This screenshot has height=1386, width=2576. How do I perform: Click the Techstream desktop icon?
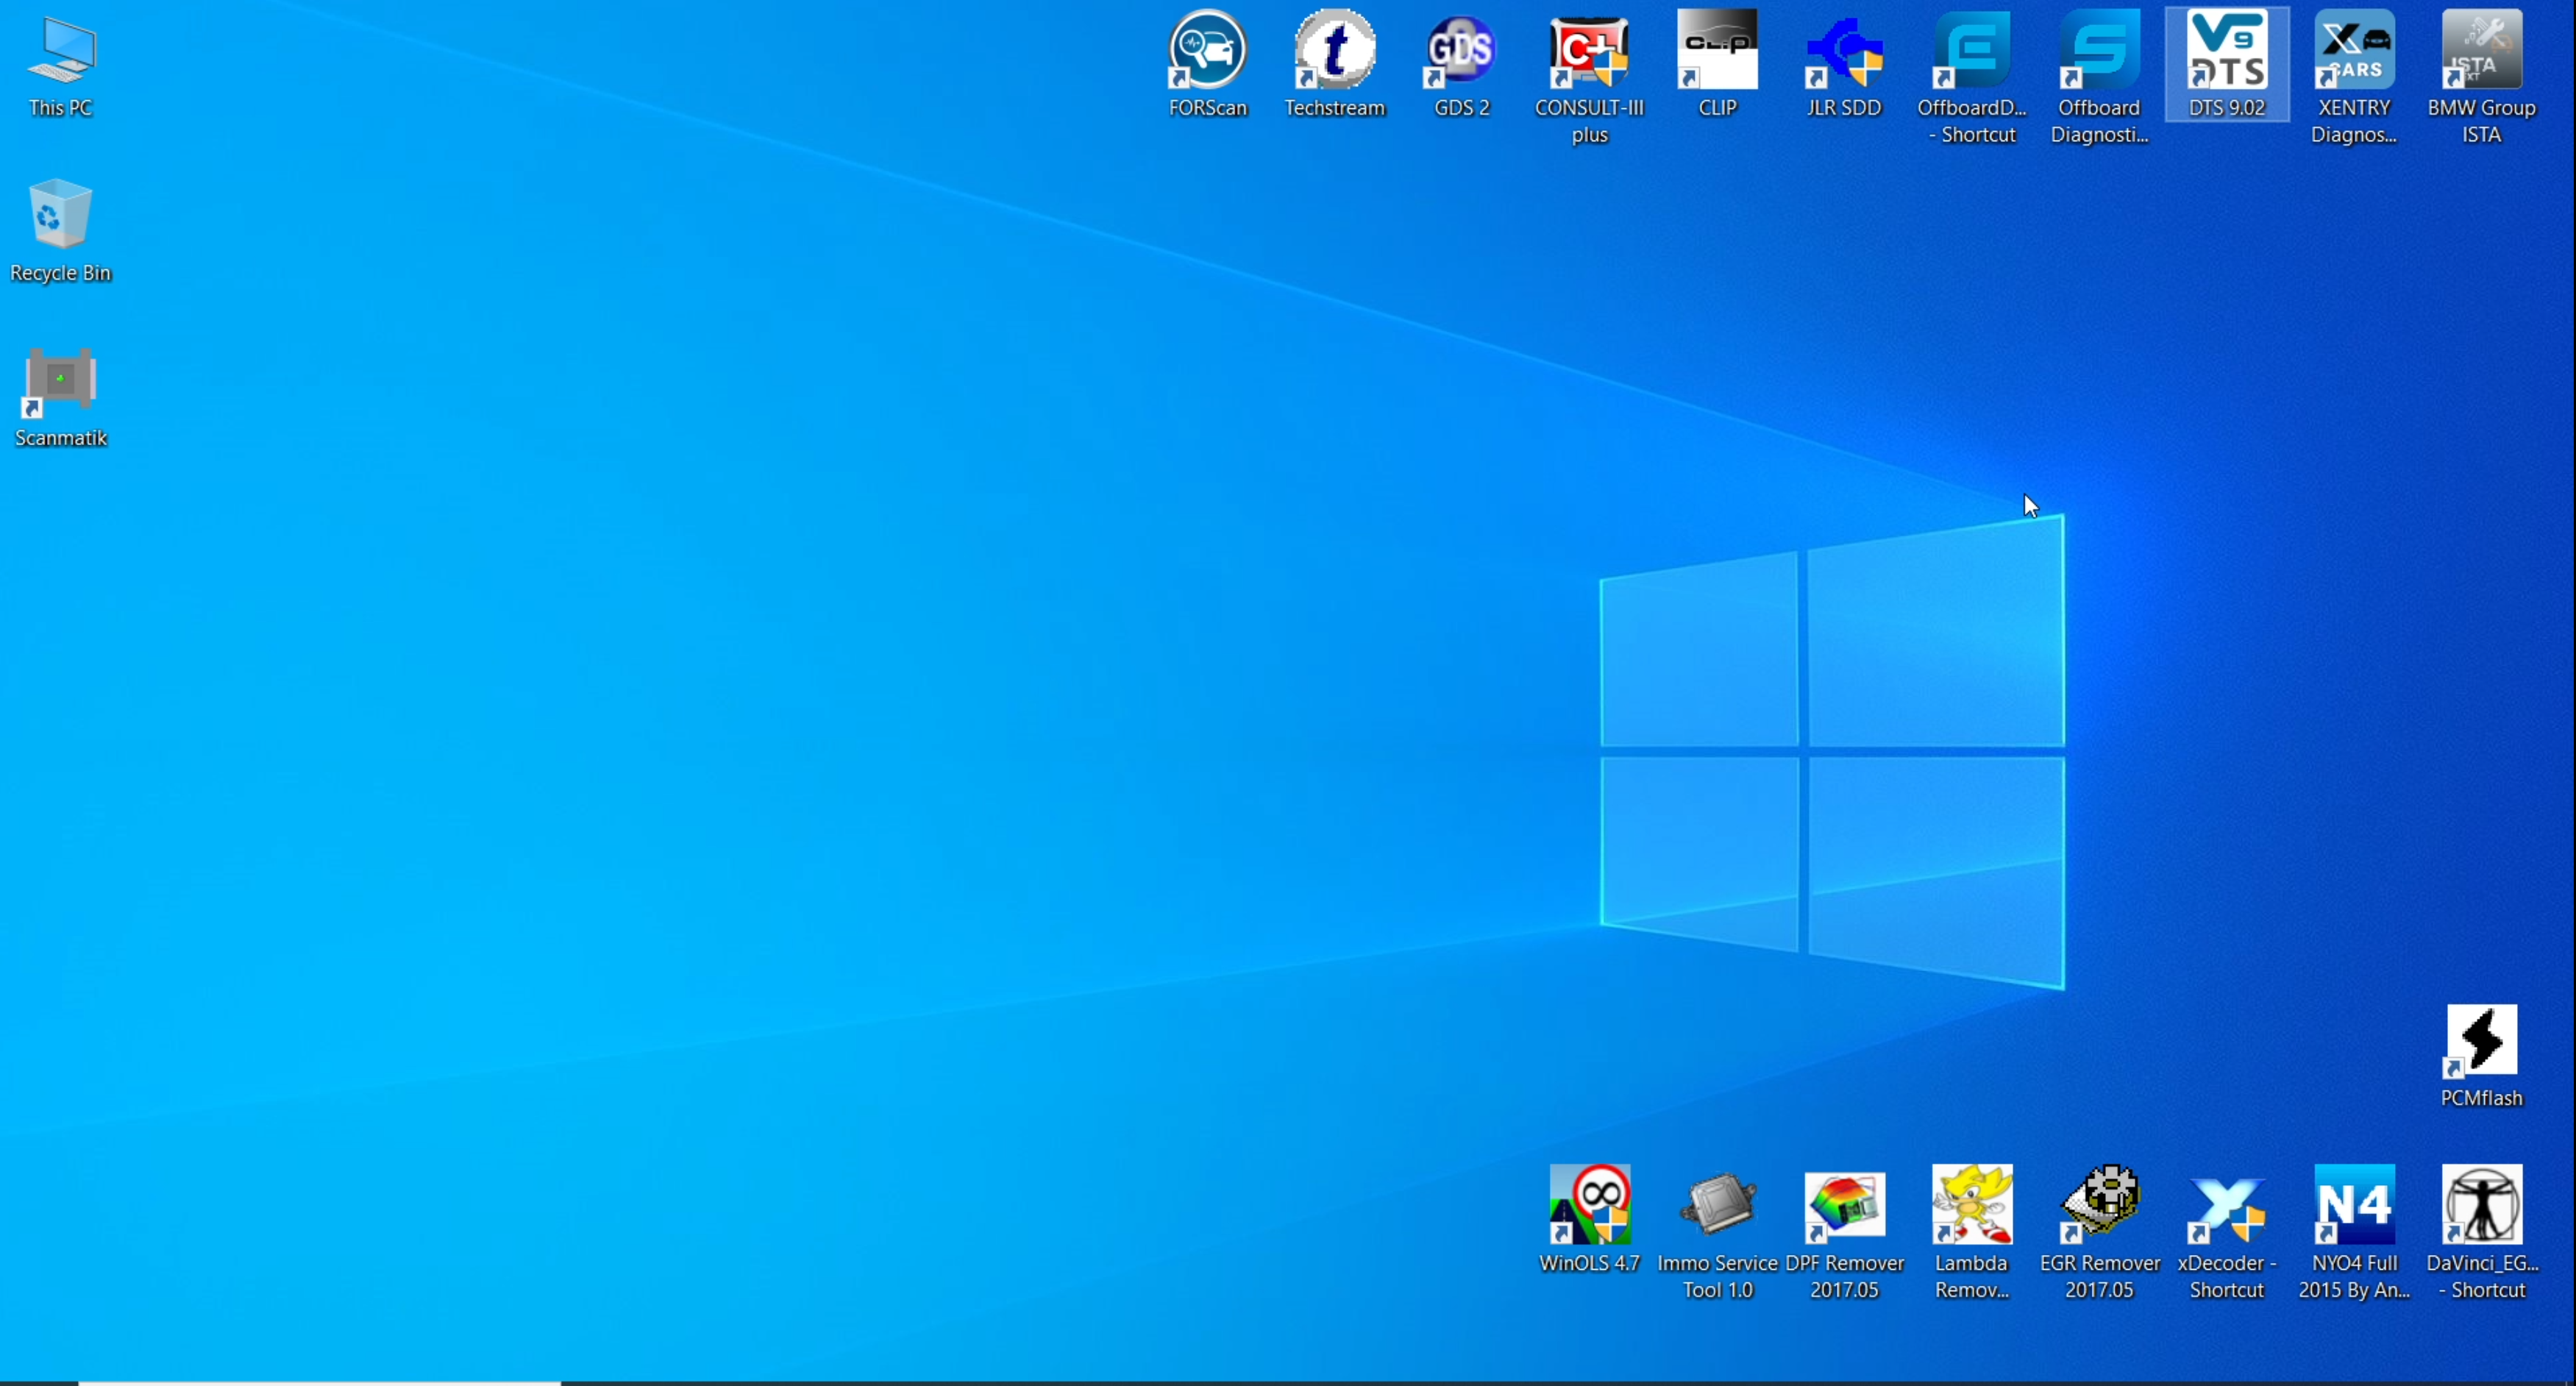tap(1335, 50)
